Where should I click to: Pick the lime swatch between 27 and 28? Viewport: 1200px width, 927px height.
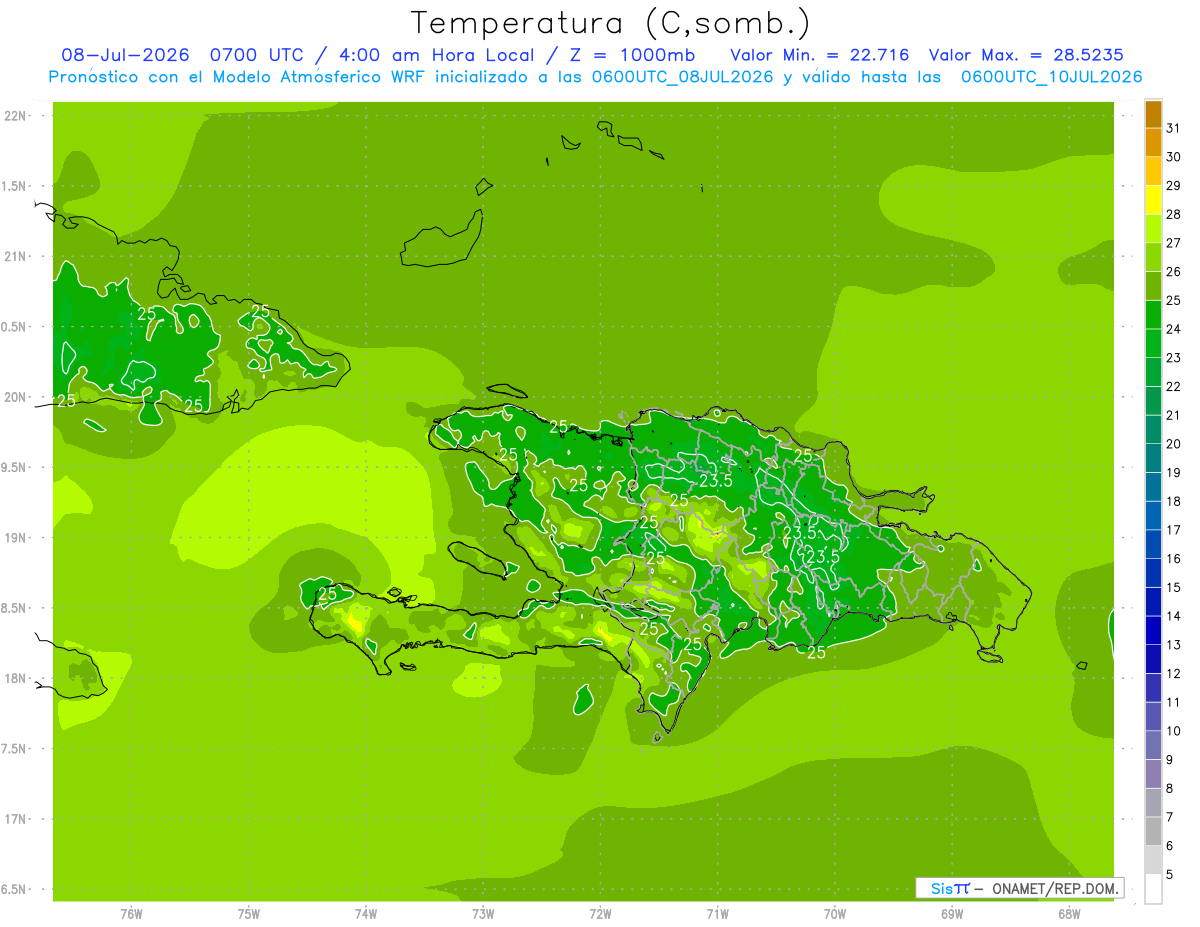tap(1153, 228)
